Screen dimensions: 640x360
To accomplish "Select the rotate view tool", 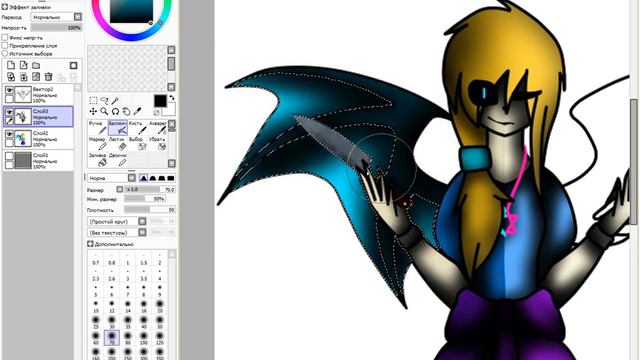I will (x=116, y=111).
